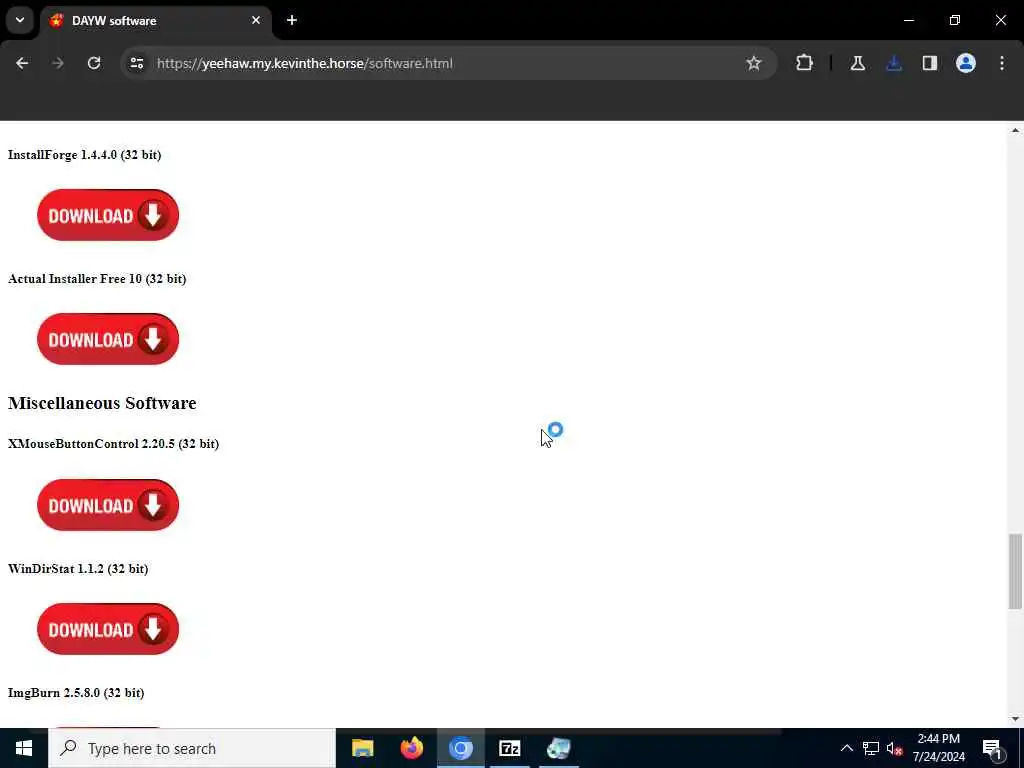Image resolution: width=1024 pixels, height=768 pixels.
Task: Download WinDirStat 1.1.2
Action: point(108,629)
